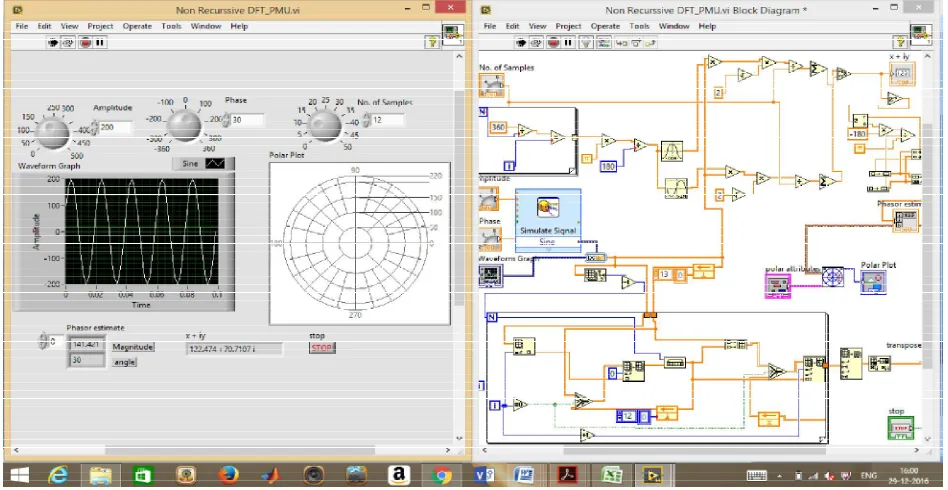Click the Amplitude value stepper arrows
Screen dimensions: 948x490
coord(94,128)
